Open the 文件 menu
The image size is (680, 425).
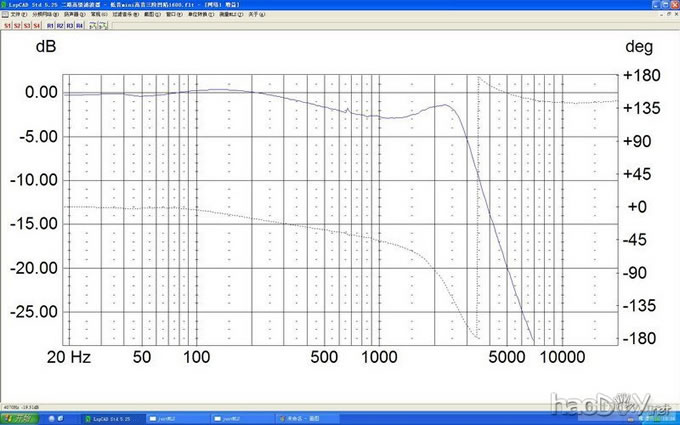[x=13, y=15]
